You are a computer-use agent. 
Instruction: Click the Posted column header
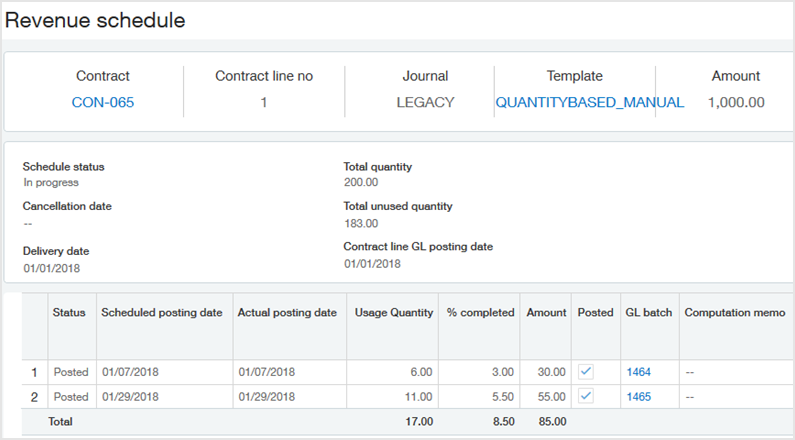click(x=595, y=313)
